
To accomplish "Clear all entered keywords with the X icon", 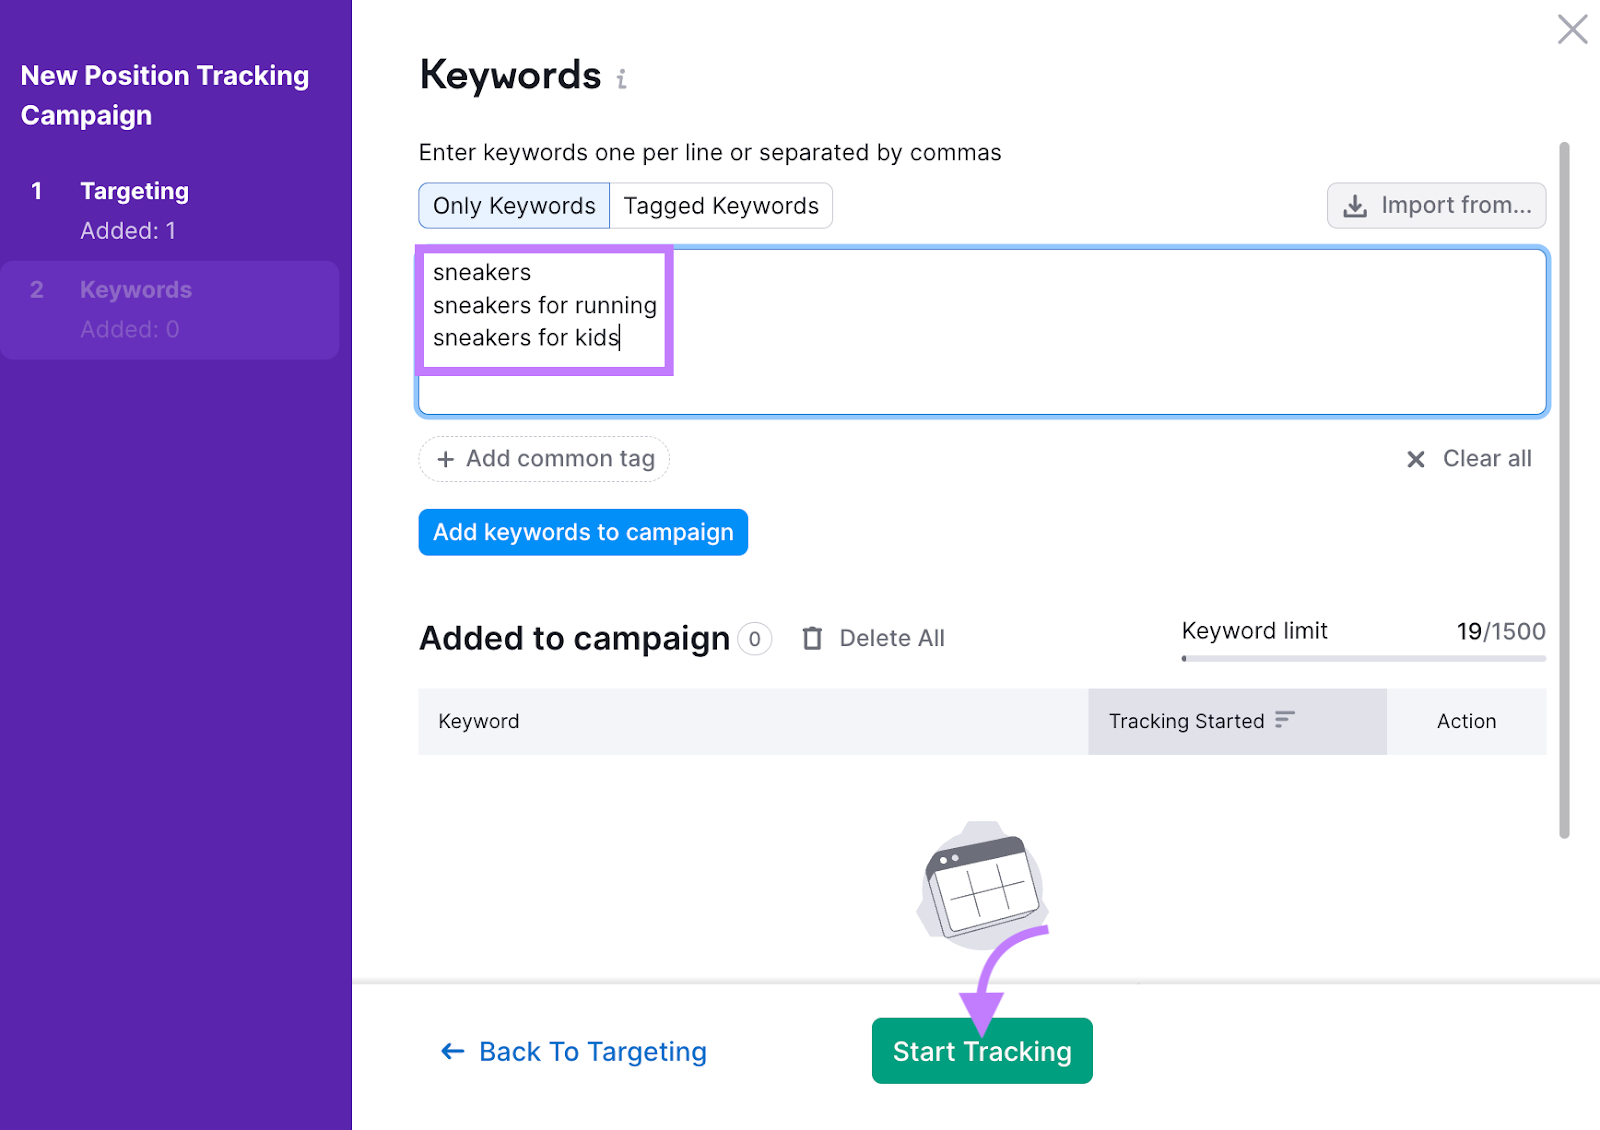I will pos(1416,459).
